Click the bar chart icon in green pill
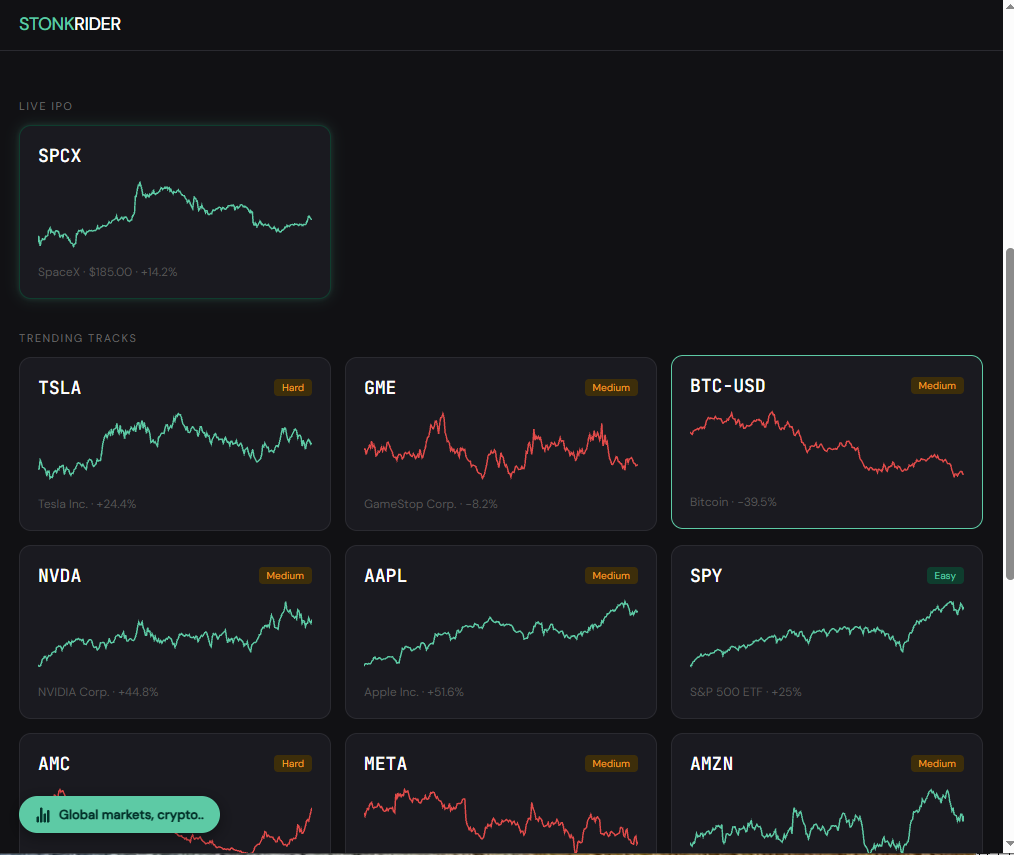Image resolution: width=1014 pixels, height=855 pixels. tap(43, 815)
